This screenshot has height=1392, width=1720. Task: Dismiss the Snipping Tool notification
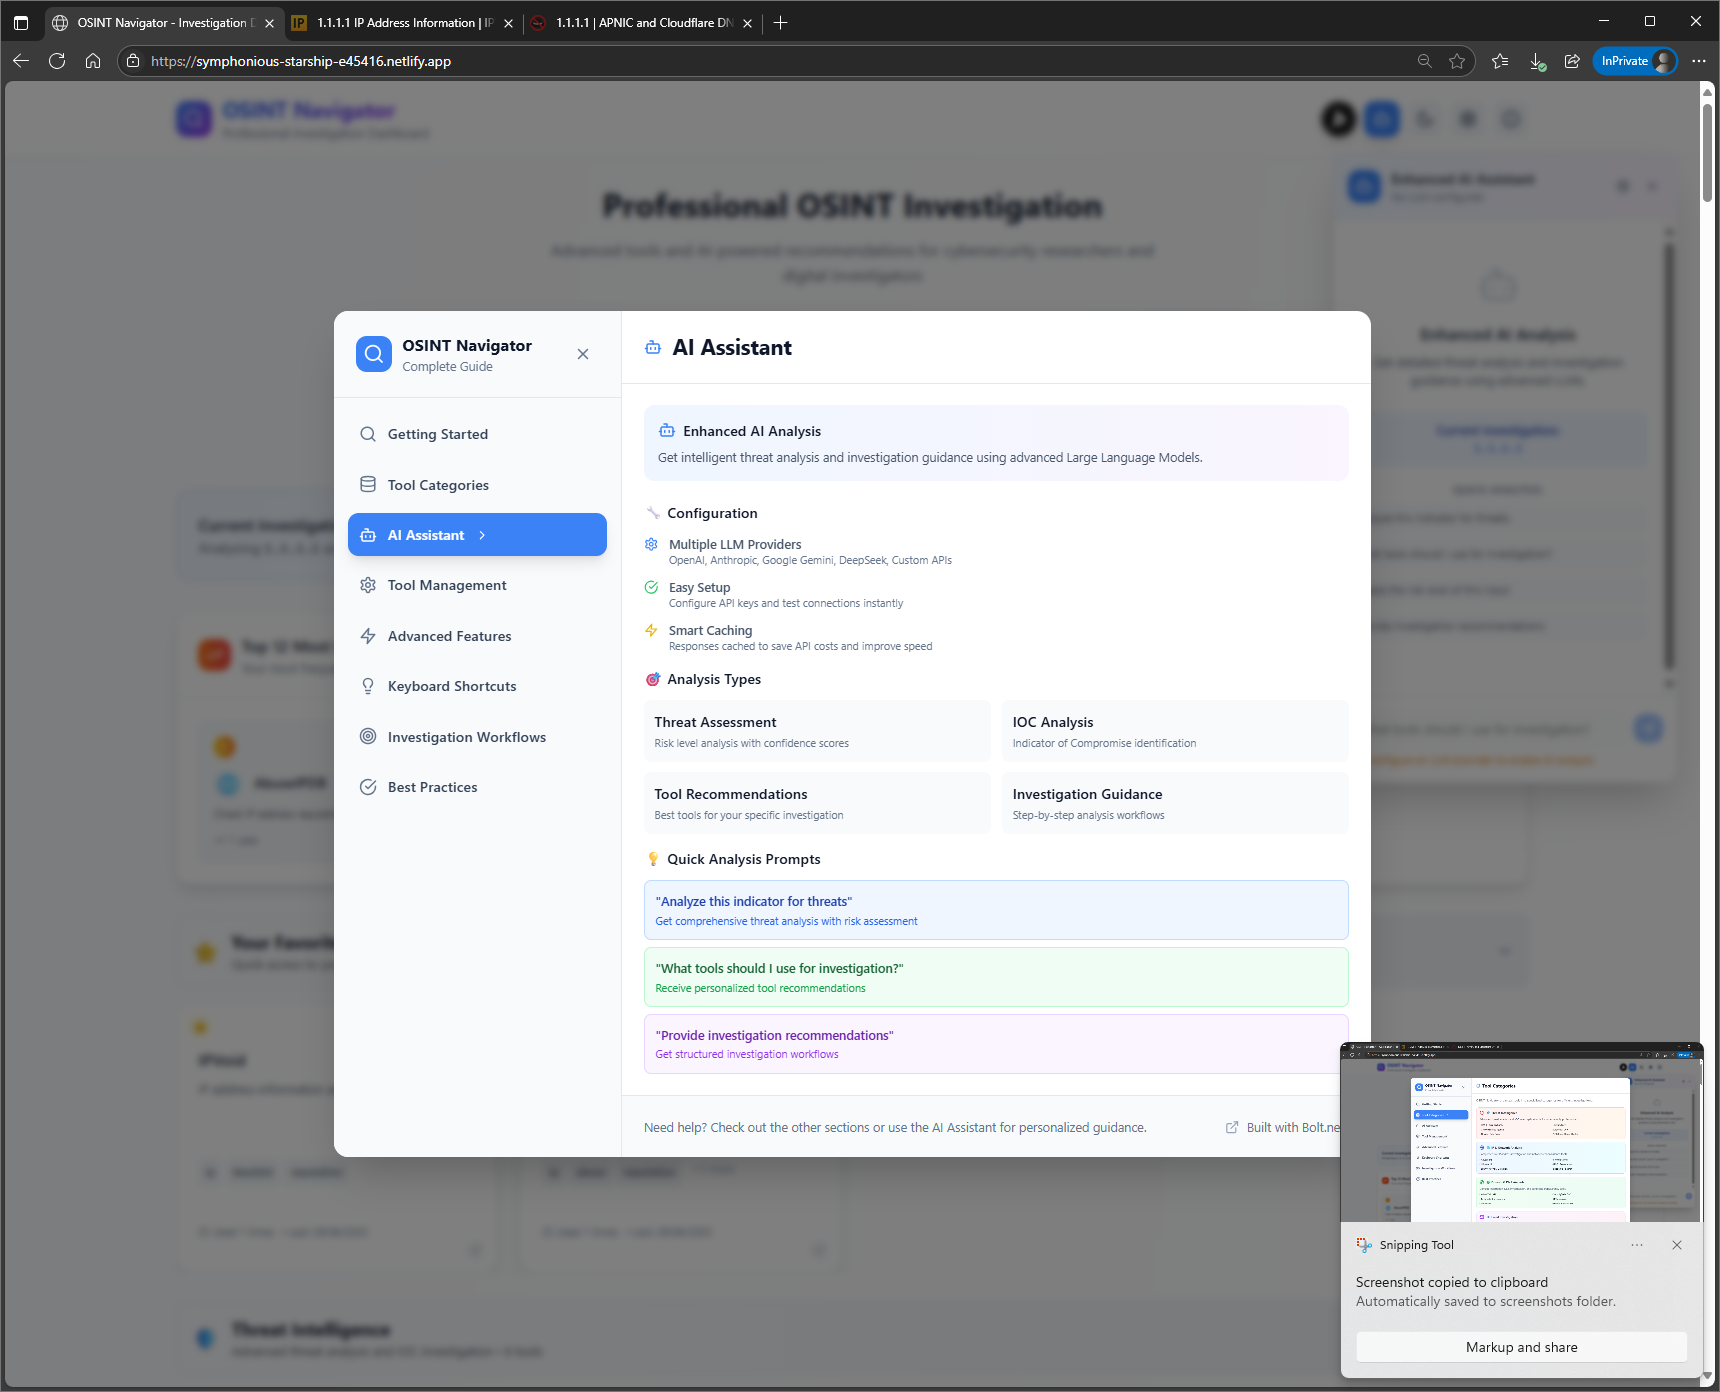(1677, 1245)
